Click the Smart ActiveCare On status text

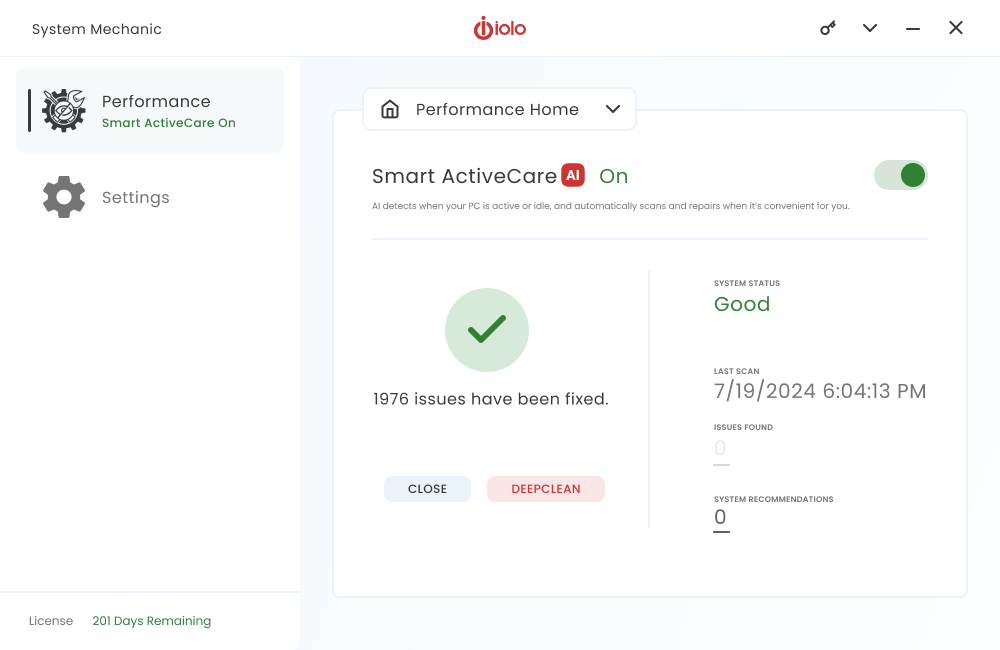(169, 122)
